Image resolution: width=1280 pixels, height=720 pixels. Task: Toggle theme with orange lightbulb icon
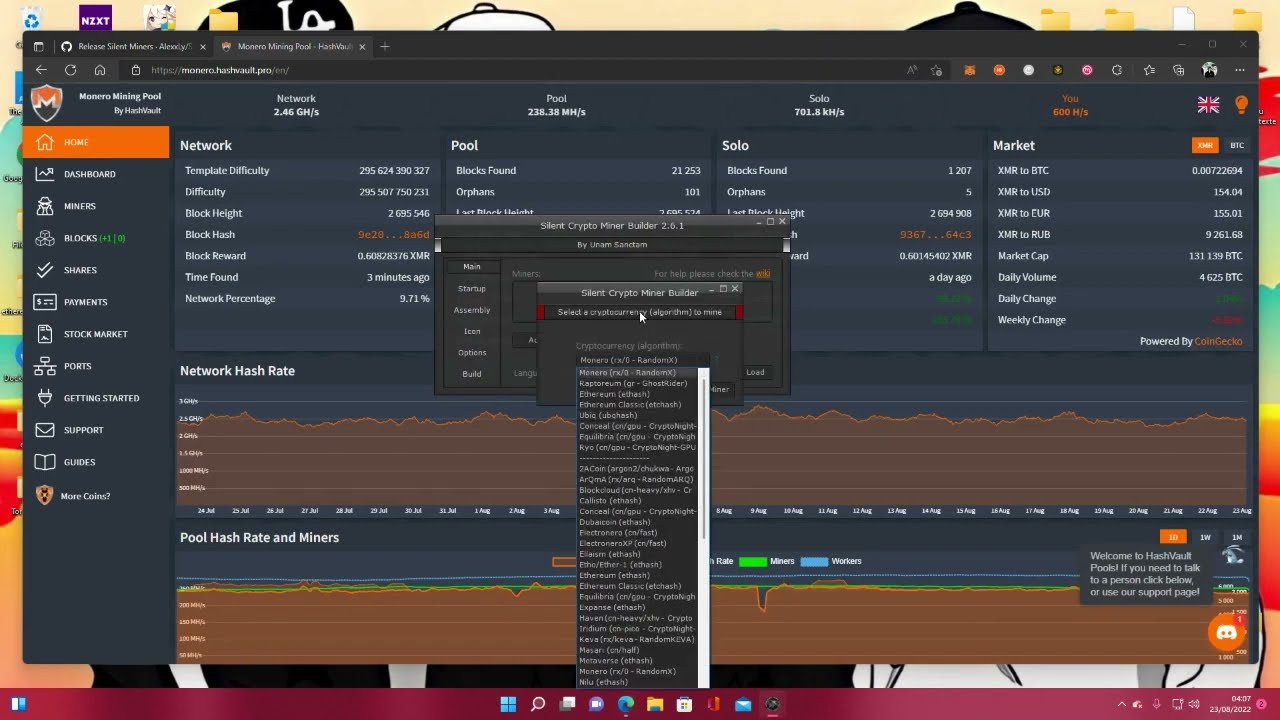click(x=1242, y=104)
